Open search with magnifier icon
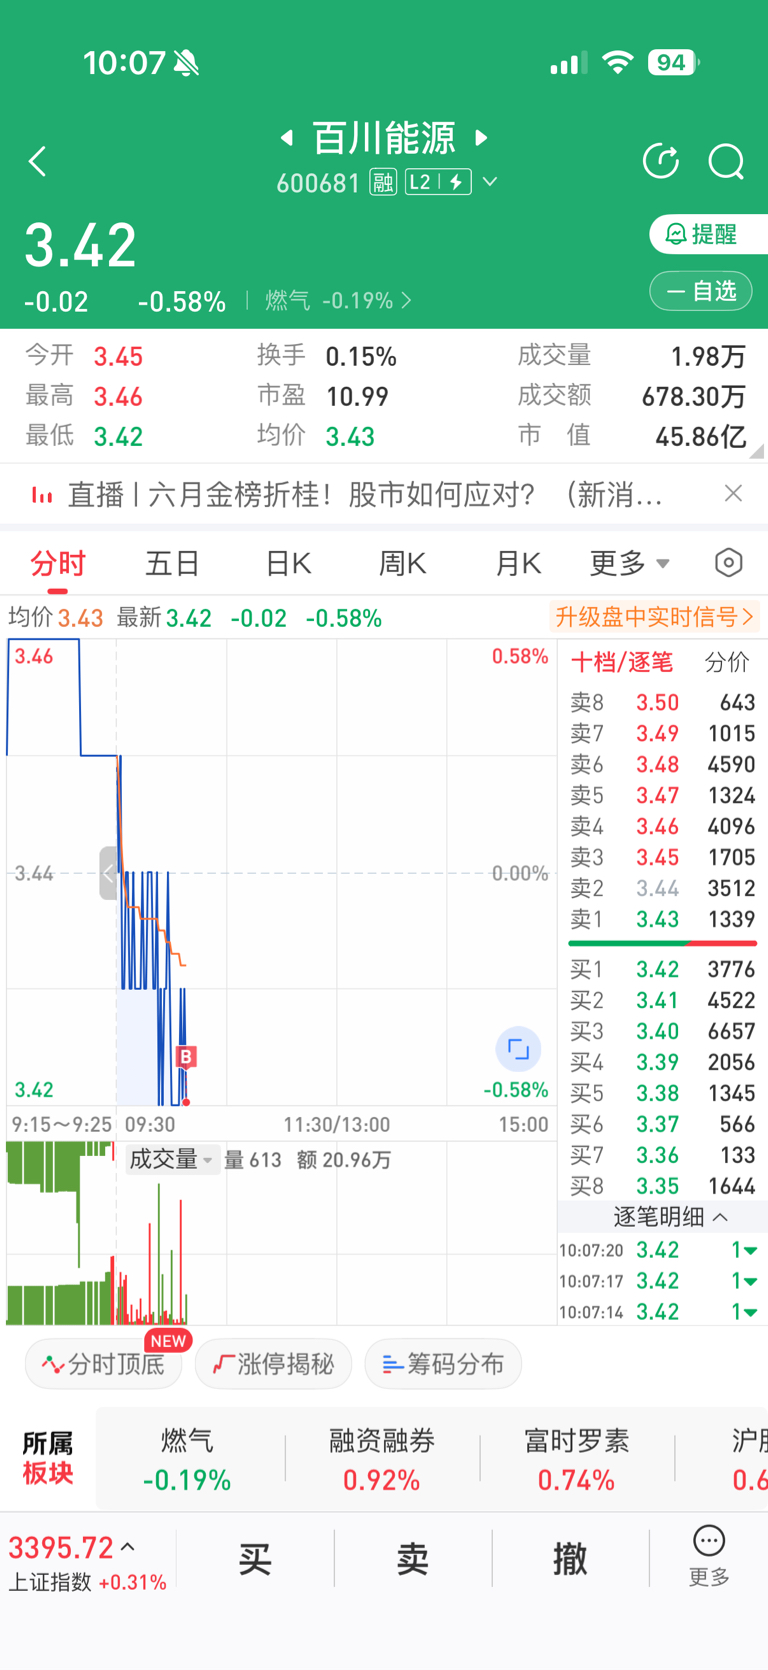 (x=726, y=161)
